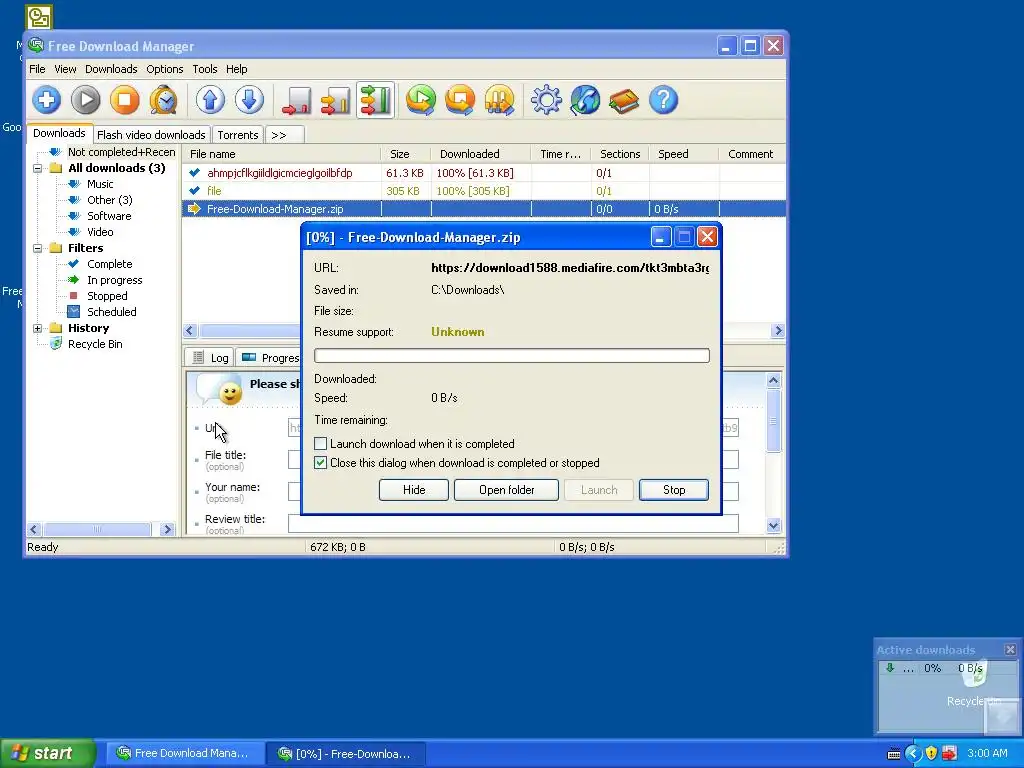Click the Move down blue arrow icon
The width and height of the screenshot is (1024, 768).
pyautogui.click(x=249, y=100)
